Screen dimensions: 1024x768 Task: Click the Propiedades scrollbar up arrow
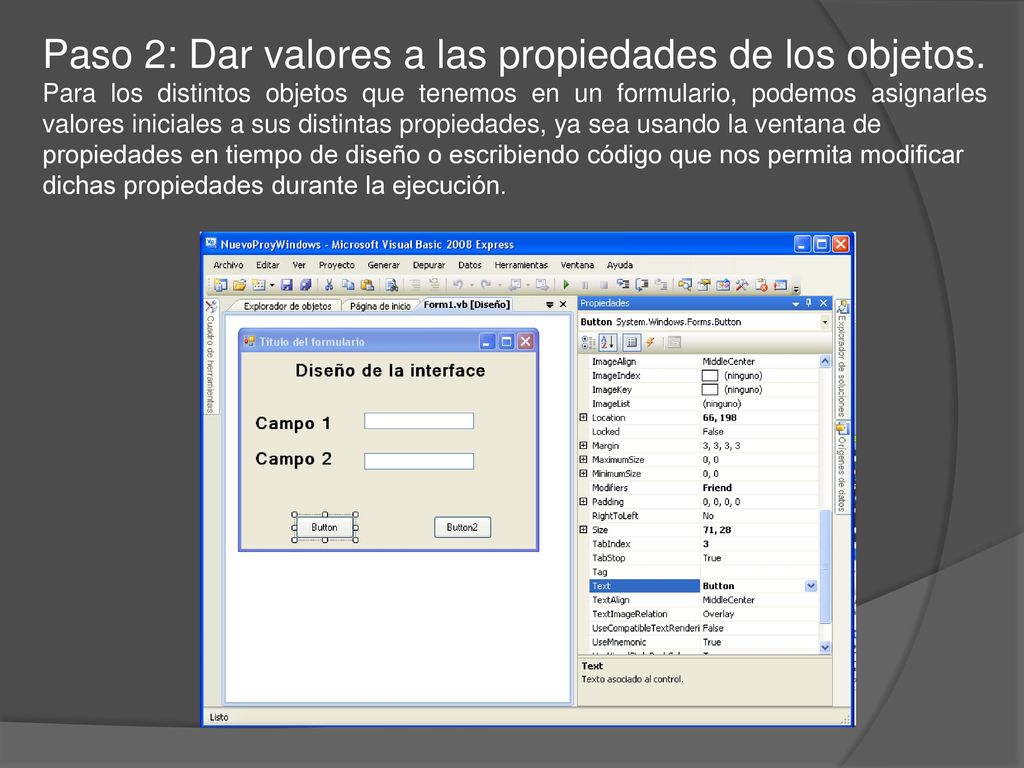tap(825, 361)
